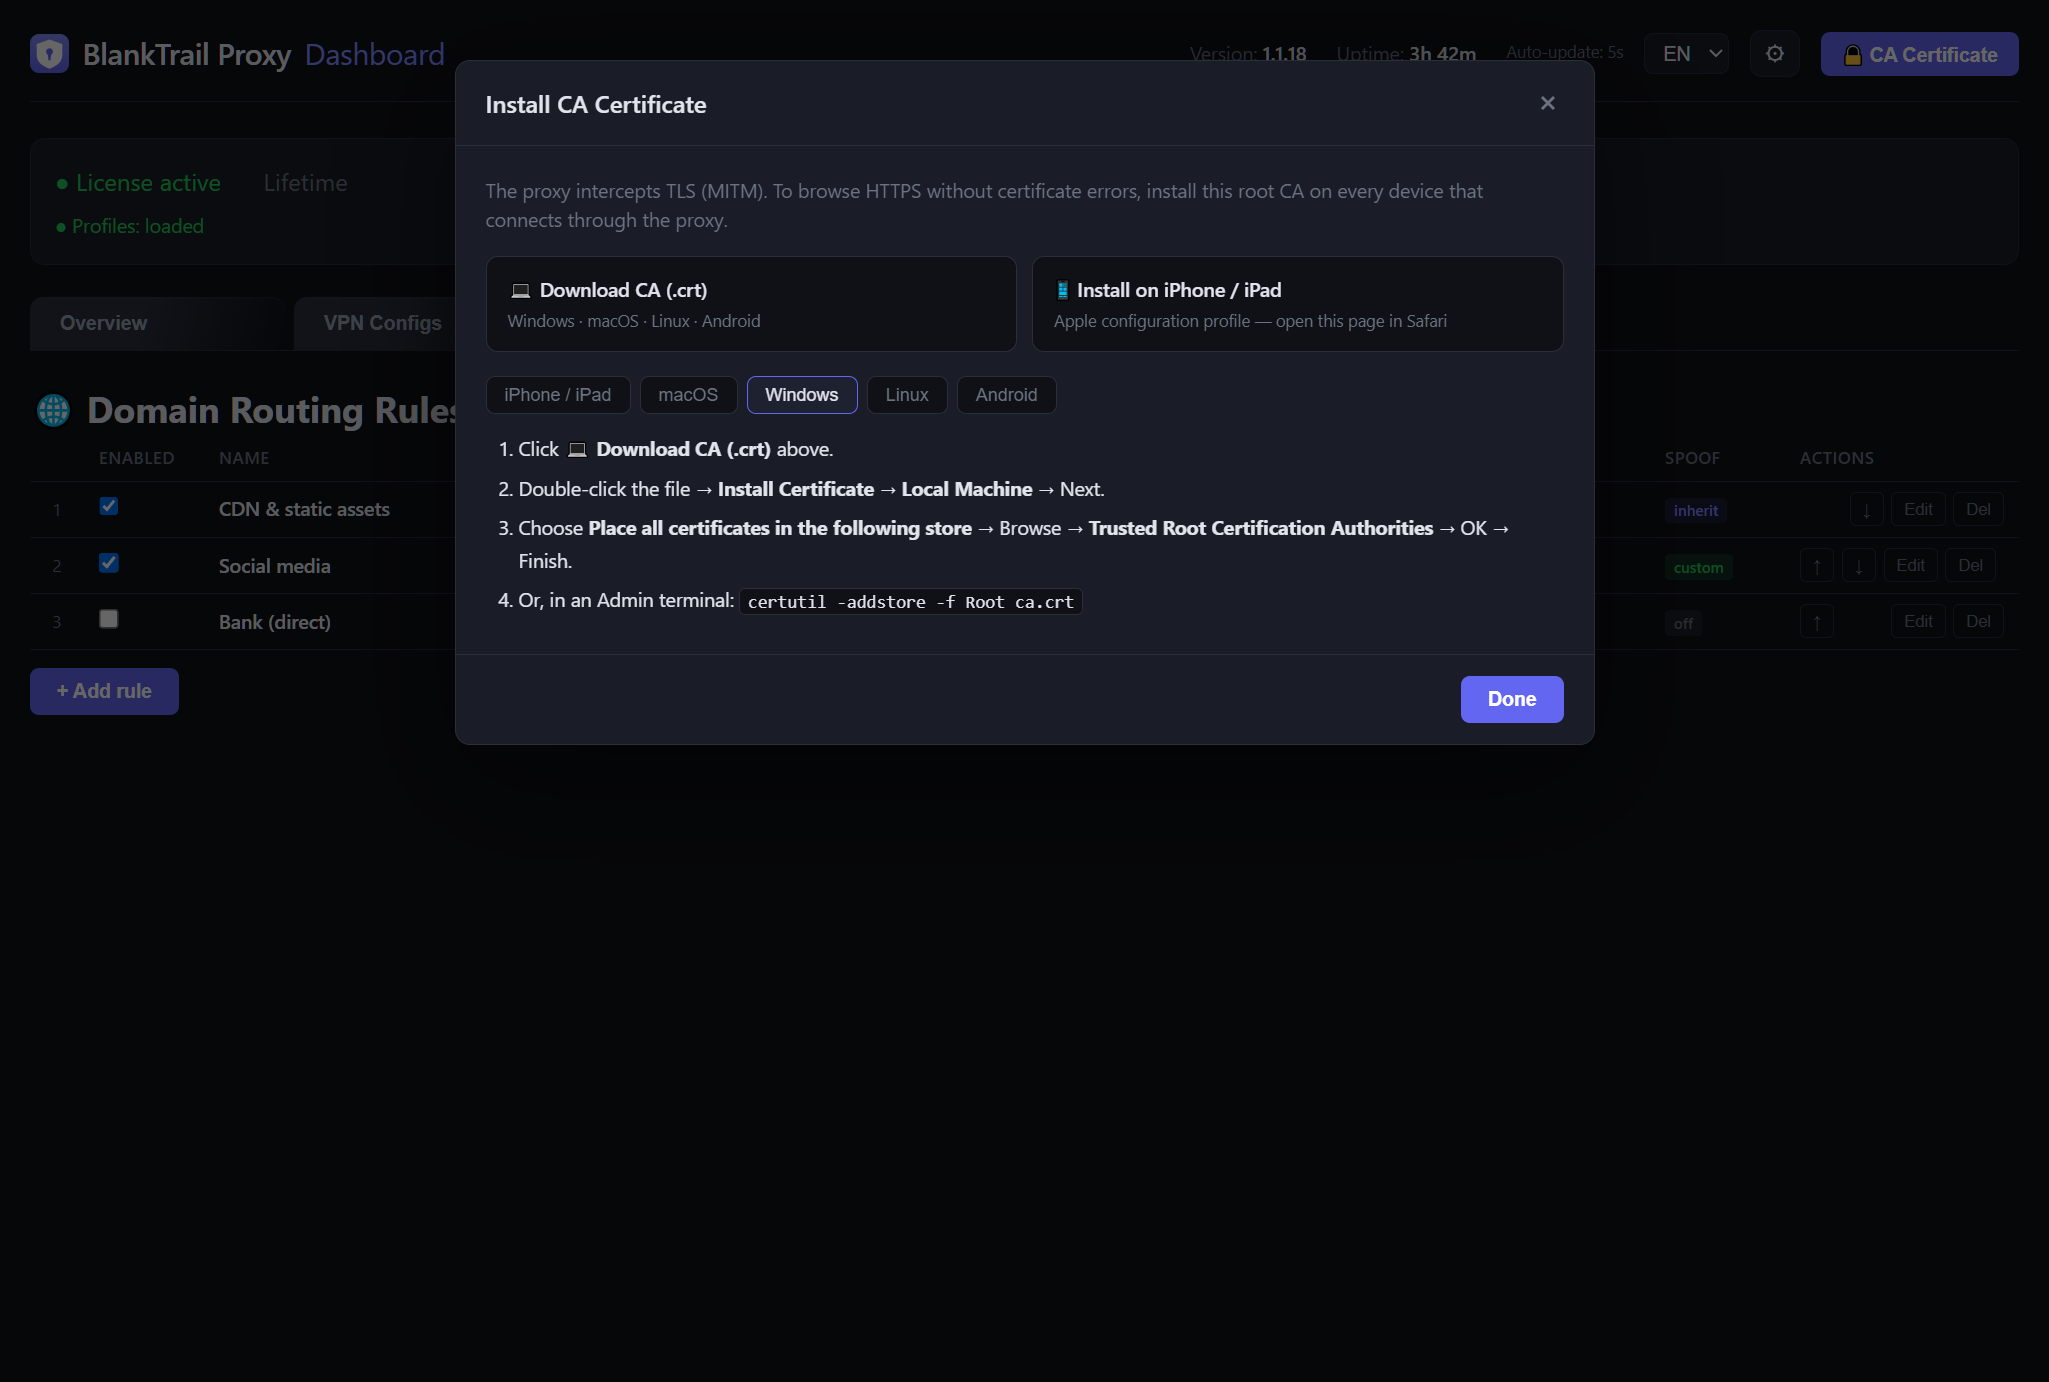
Task: Open the EN language dropdown
Action: click(x=1687, y=54)
